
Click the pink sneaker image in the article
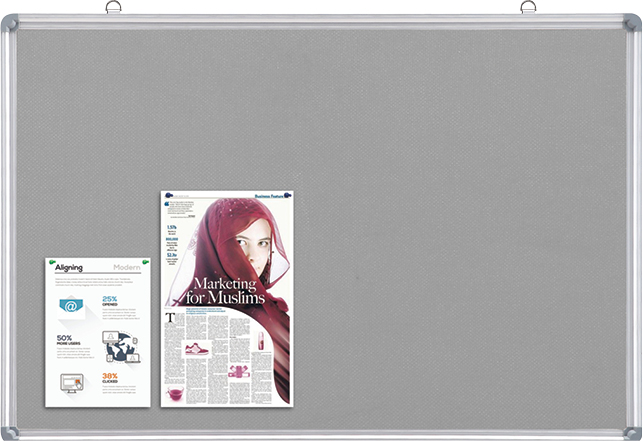tap(196, 349)
